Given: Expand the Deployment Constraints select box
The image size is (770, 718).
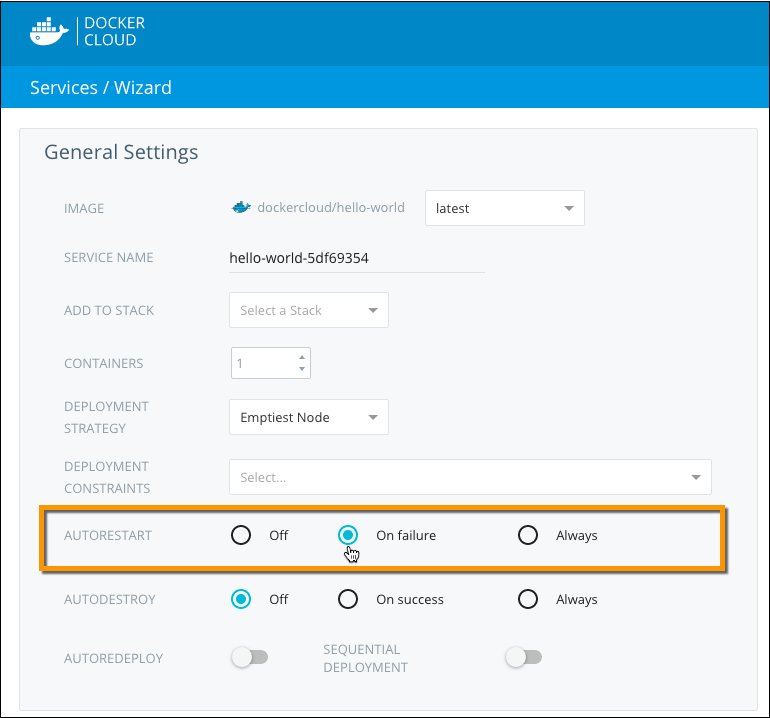Looking at the screenshot, I should [470, 477].
